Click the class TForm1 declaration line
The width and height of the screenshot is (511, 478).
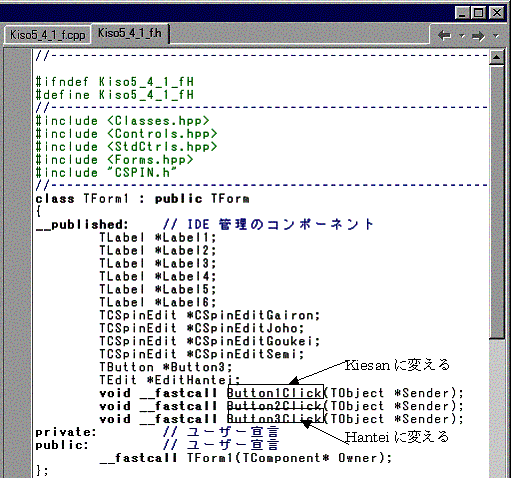tap(142, 199)
